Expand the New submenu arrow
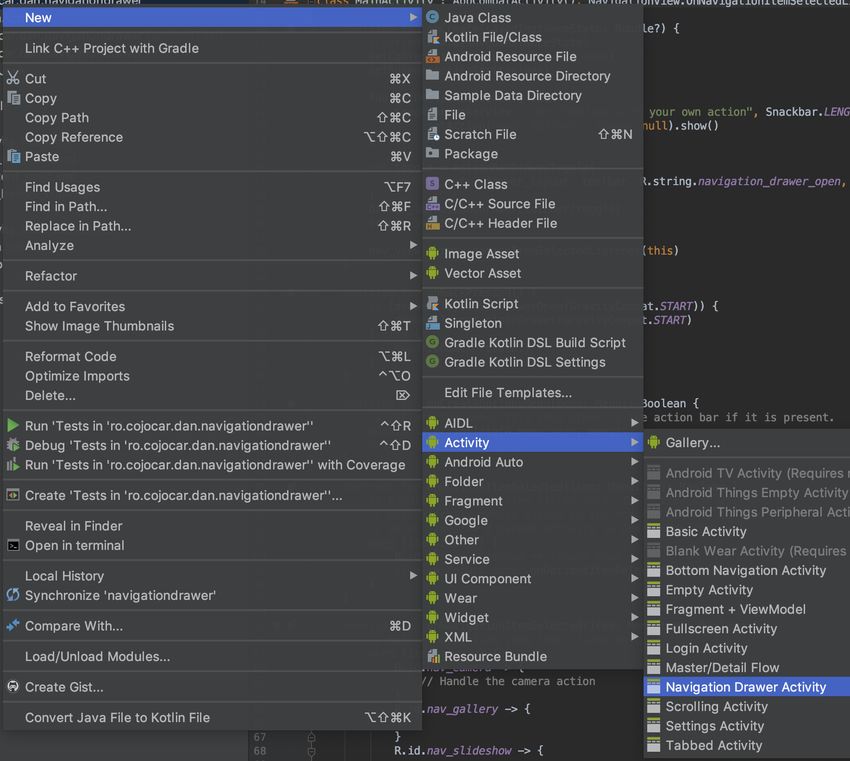Screen dimensions: 850x761 414,17
